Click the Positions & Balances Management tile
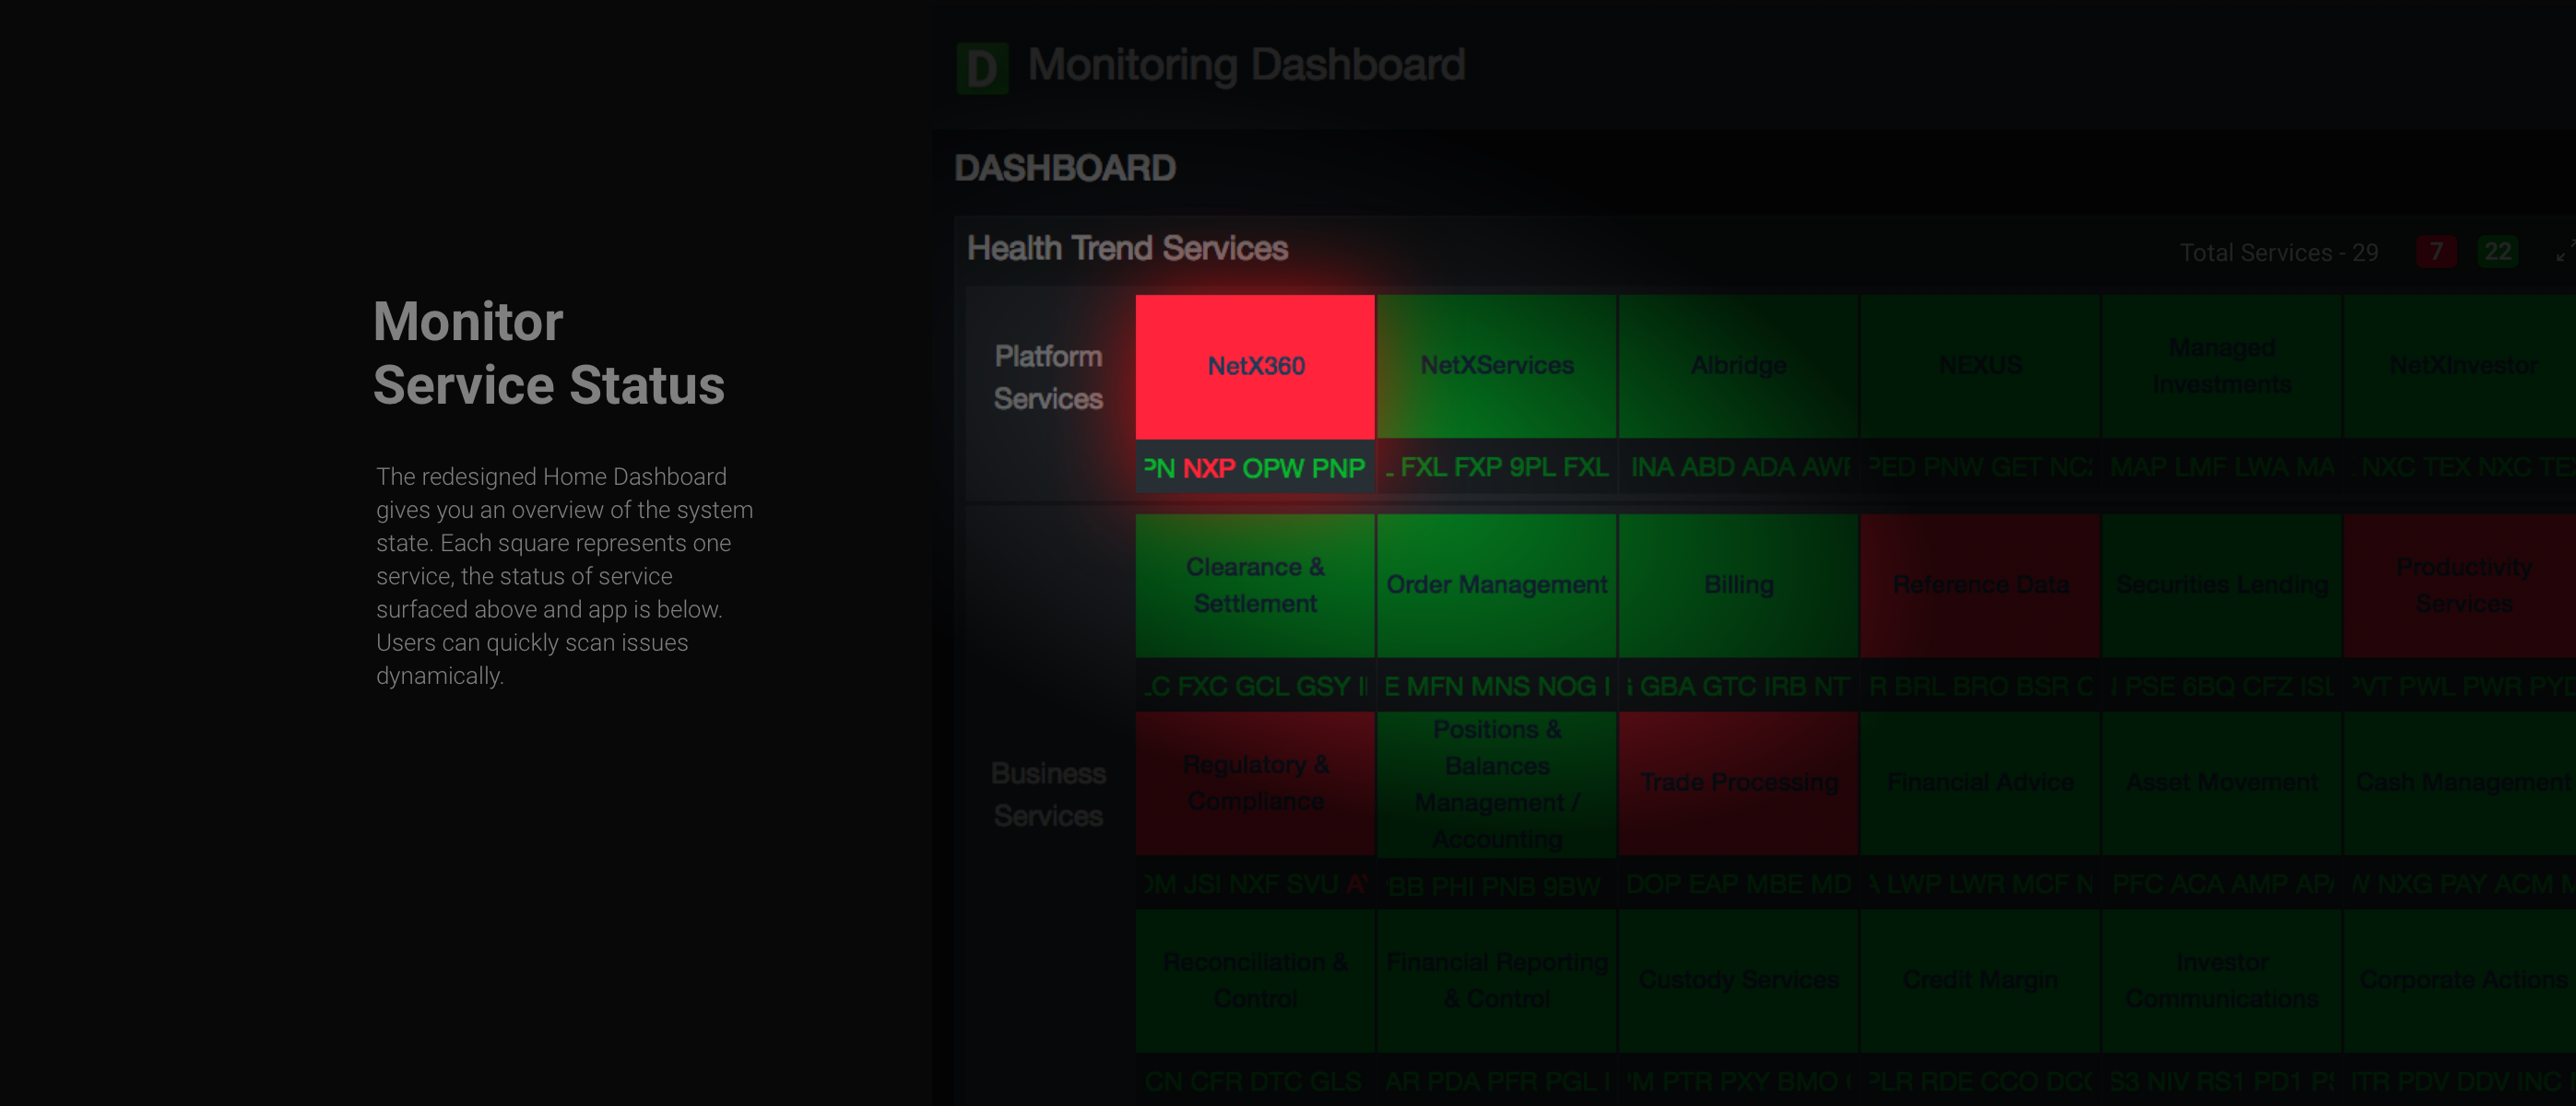Image resolution: width=2576 pixels, height=1106 pixels. pos(1496,783)
